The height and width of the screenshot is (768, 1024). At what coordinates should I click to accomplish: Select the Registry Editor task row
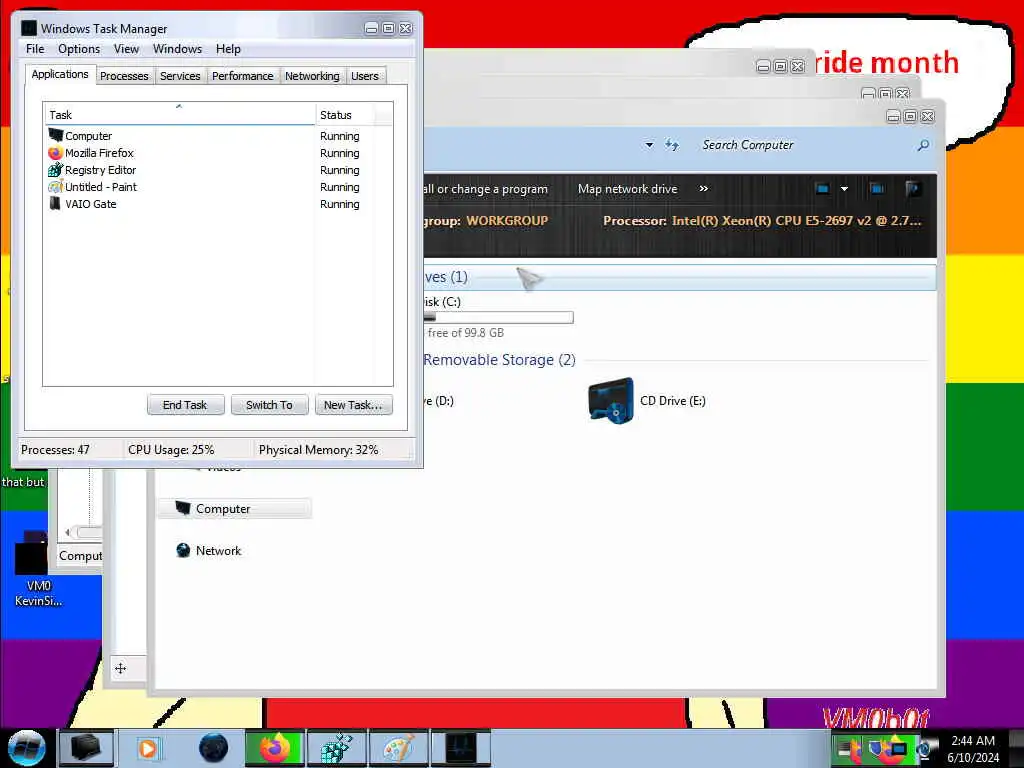(x=217, y=170)
